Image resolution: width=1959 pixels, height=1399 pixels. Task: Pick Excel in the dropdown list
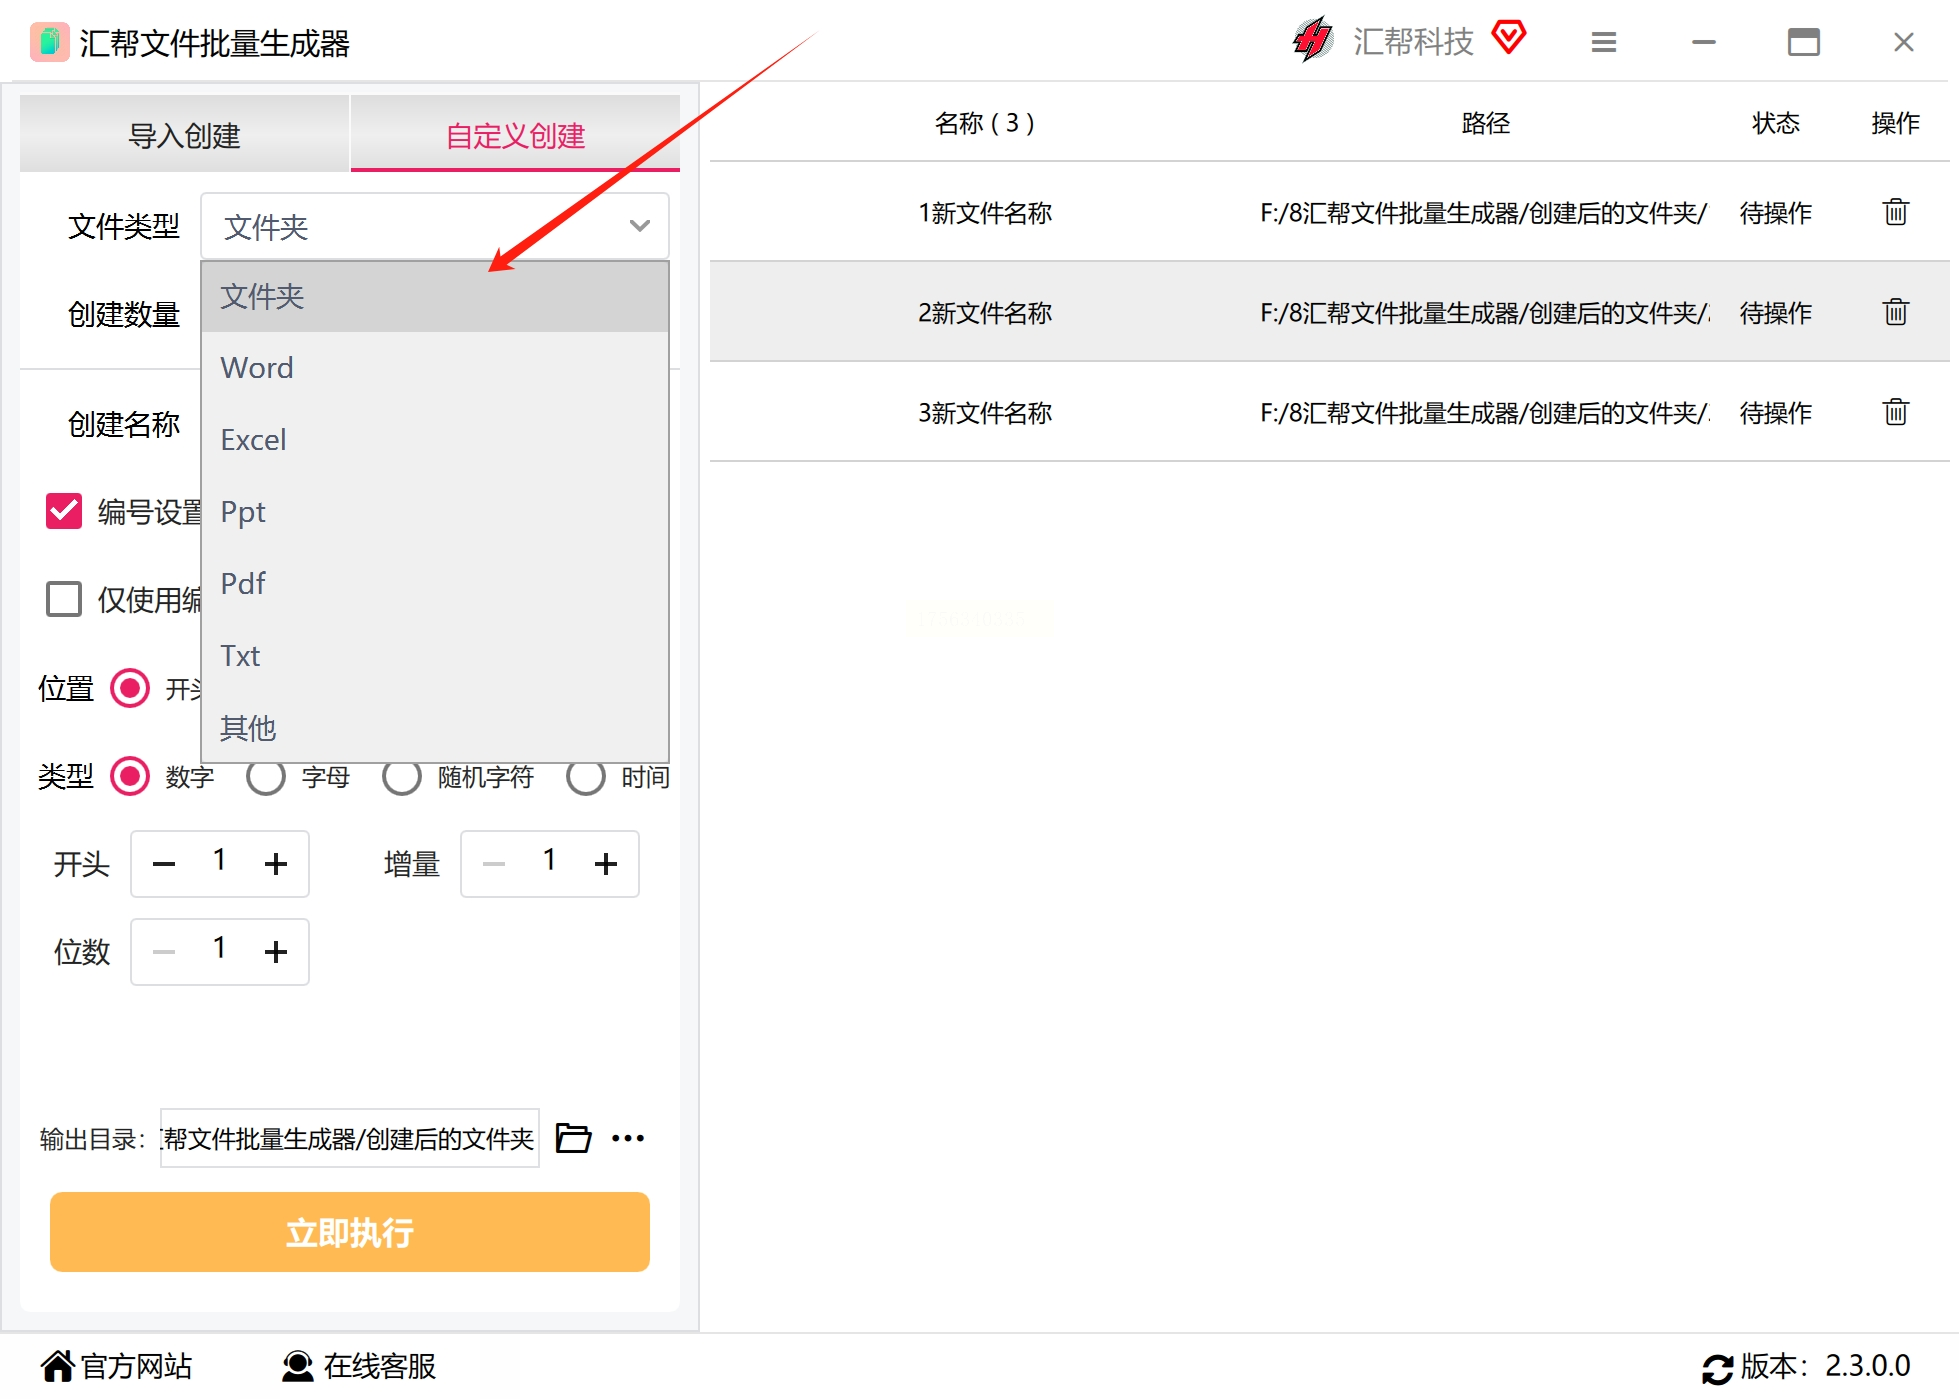tap(253, 440)
